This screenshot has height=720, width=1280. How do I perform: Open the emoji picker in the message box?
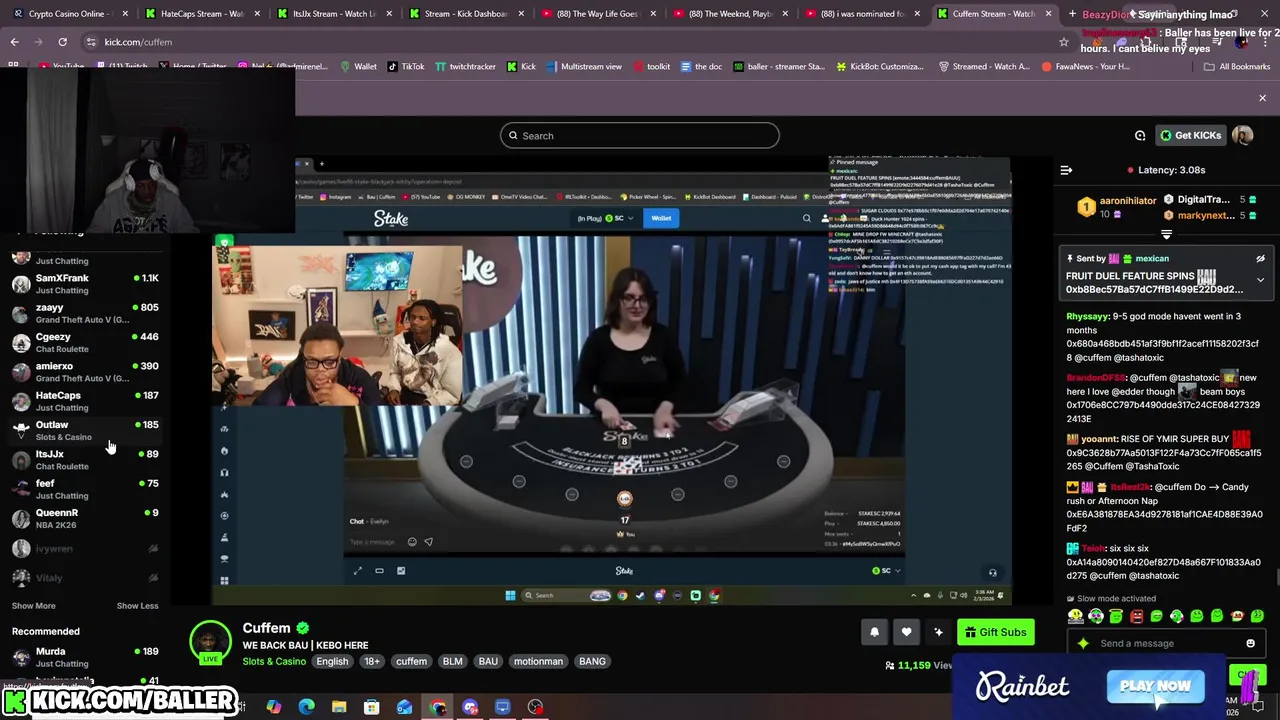1250,643
